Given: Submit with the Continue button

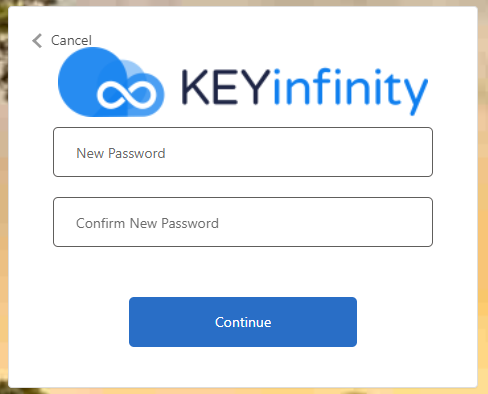Looking at the screenshot, I should [243, 322].
